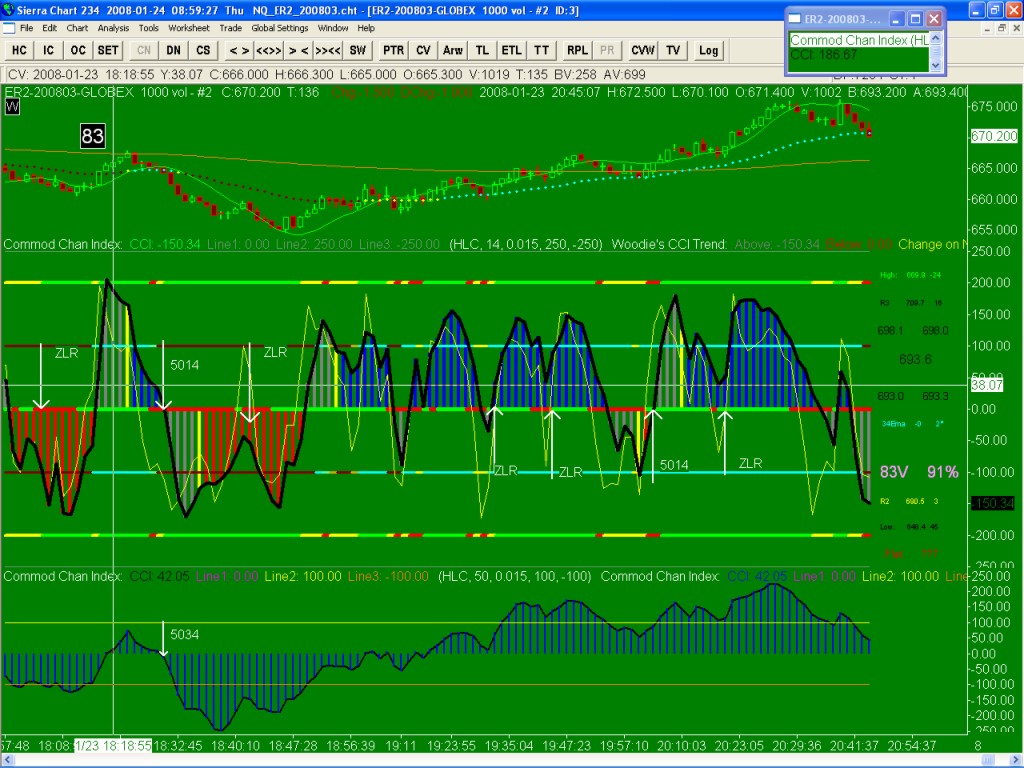Image resolution: width=1024 pixels, height=768 pixels.
Task: Click the 38.07 cursor value label
Action: point(987,385)
